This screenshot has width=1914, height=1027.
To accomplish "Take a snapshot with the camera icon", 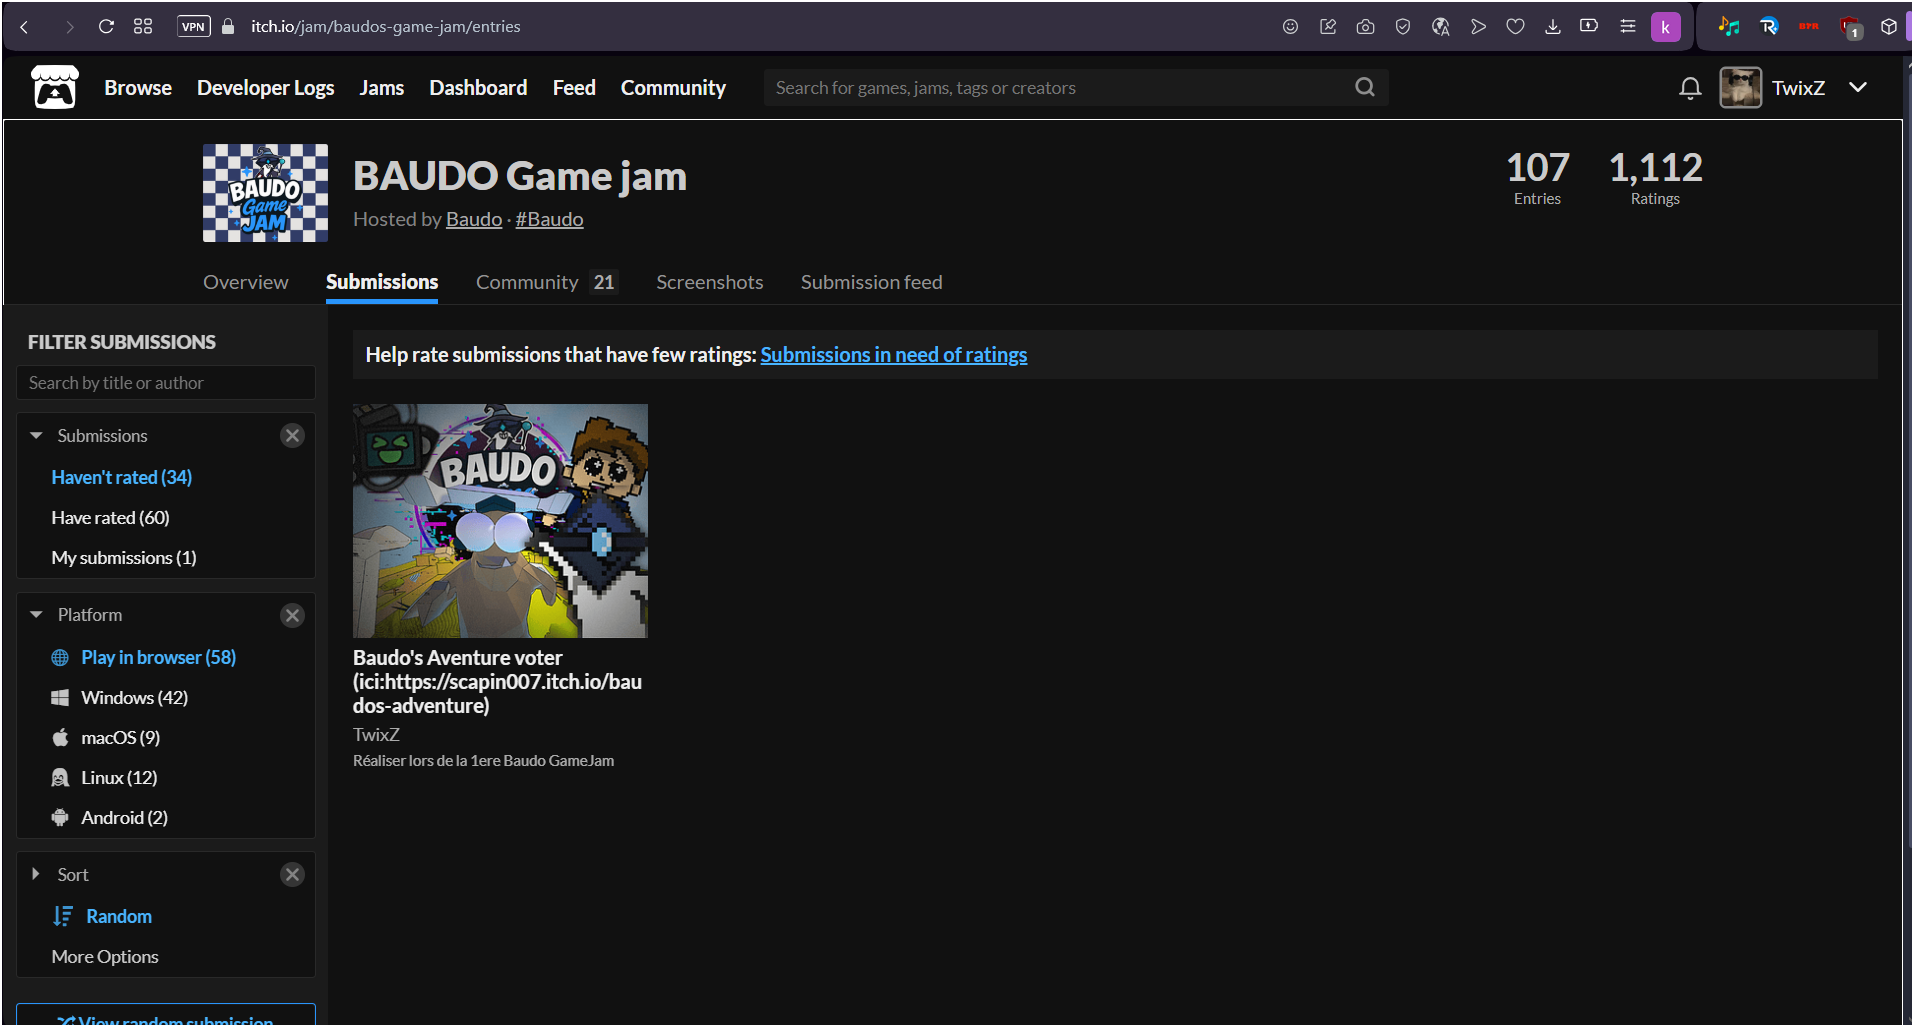I will 1365,27.
